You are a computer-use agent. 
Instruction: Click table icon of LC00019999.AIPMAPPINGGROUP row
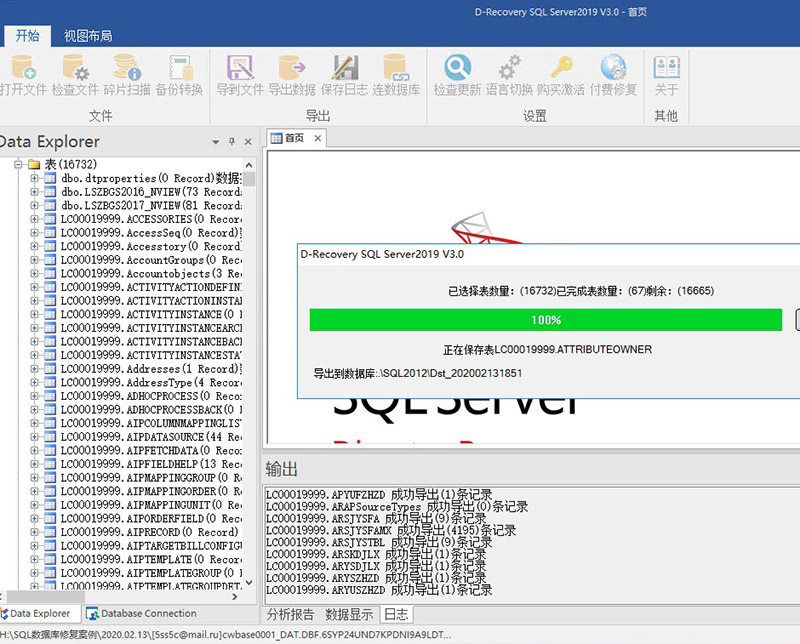tap(50, 478)
